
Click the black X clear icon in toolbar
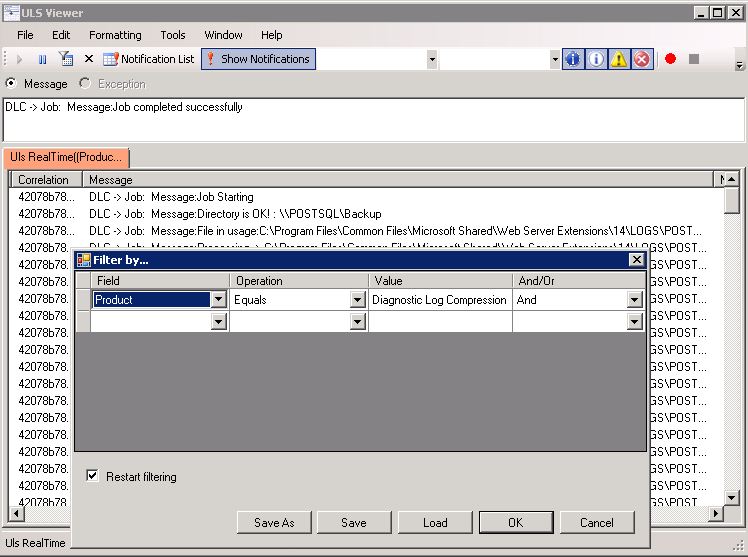(x=89, y=59)
